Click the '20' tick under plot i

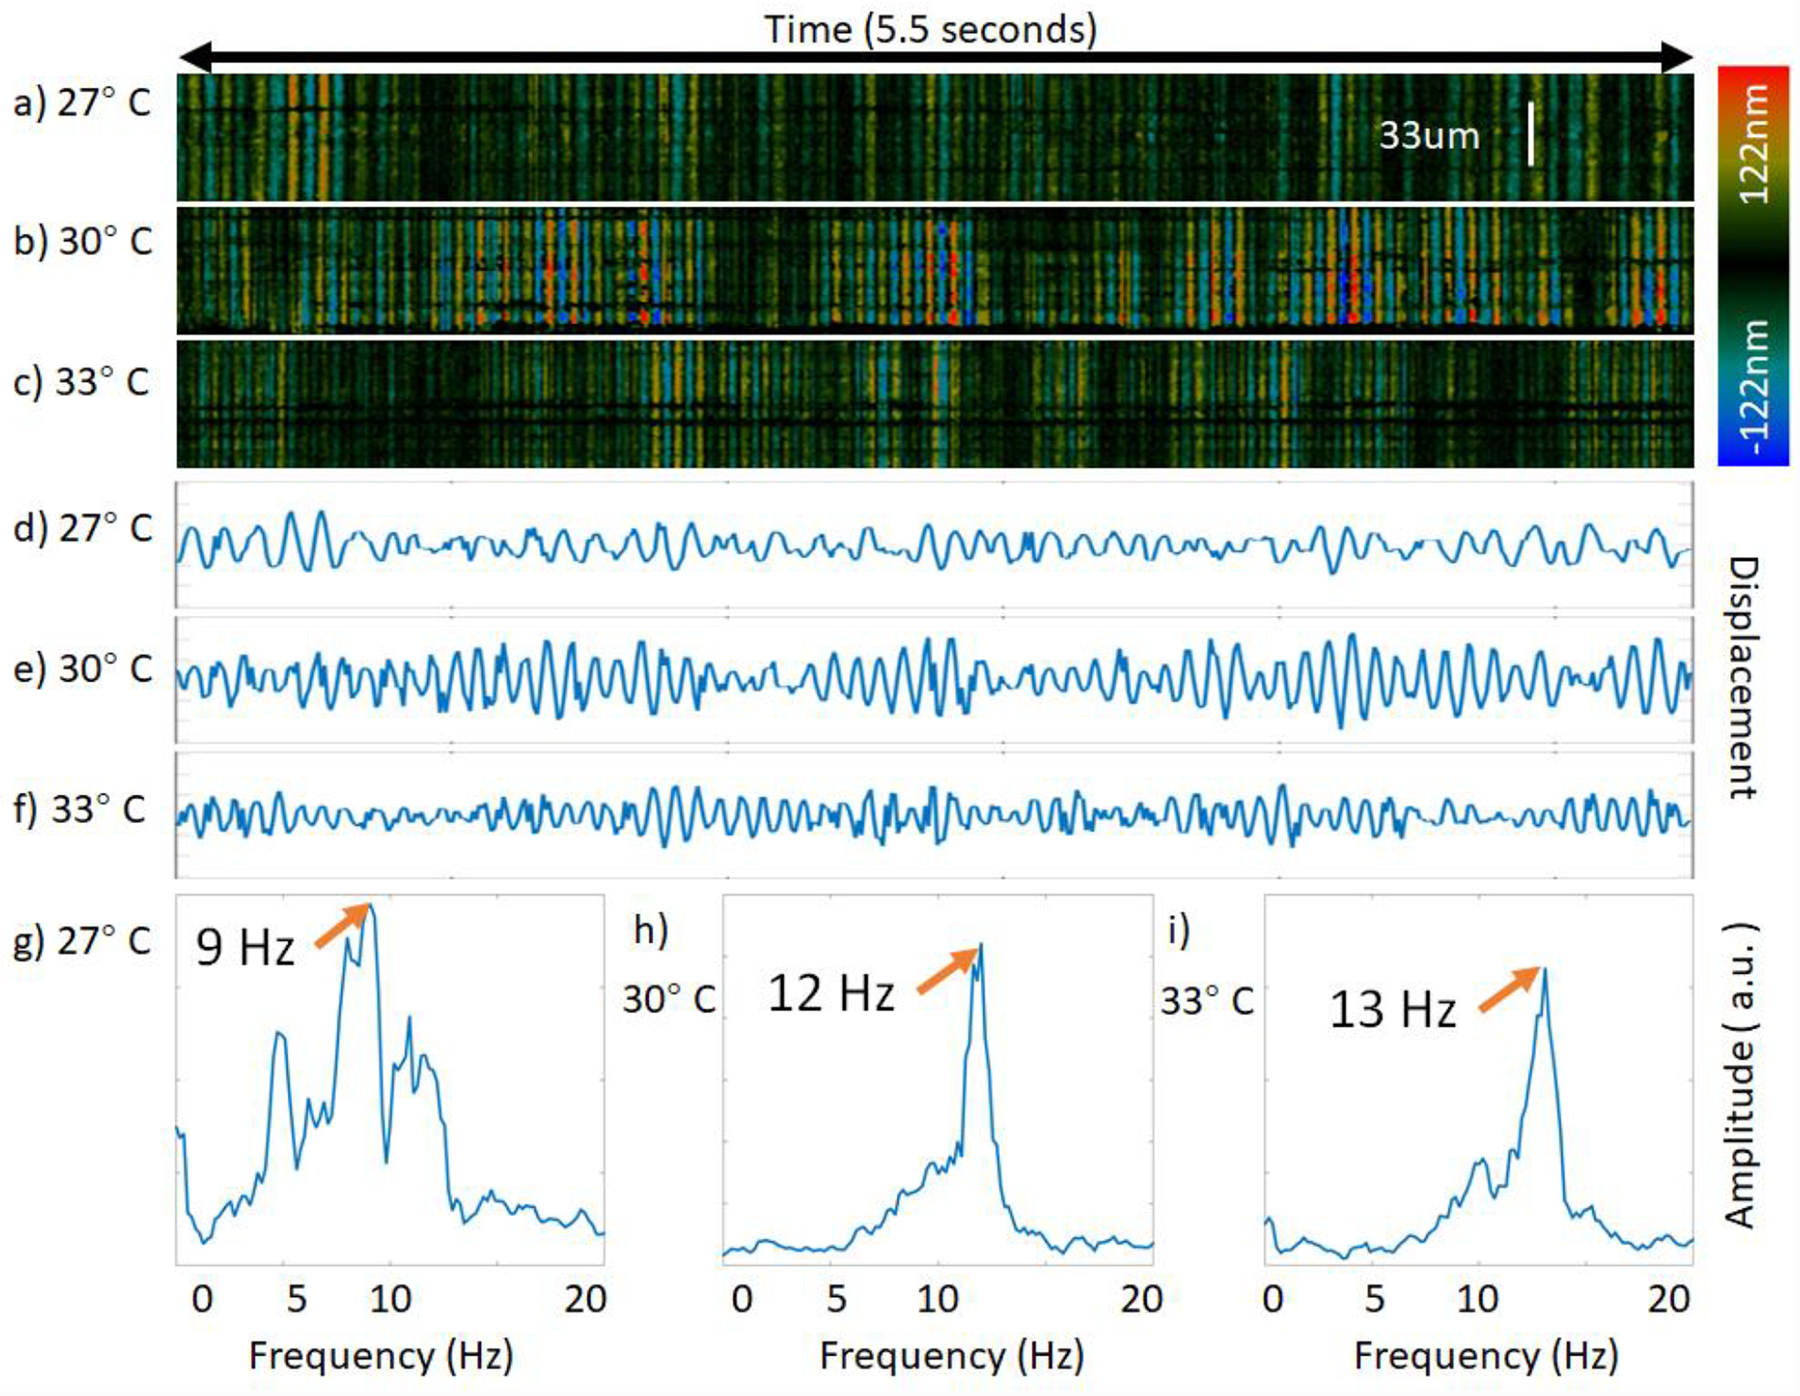coord(1668,1299)
